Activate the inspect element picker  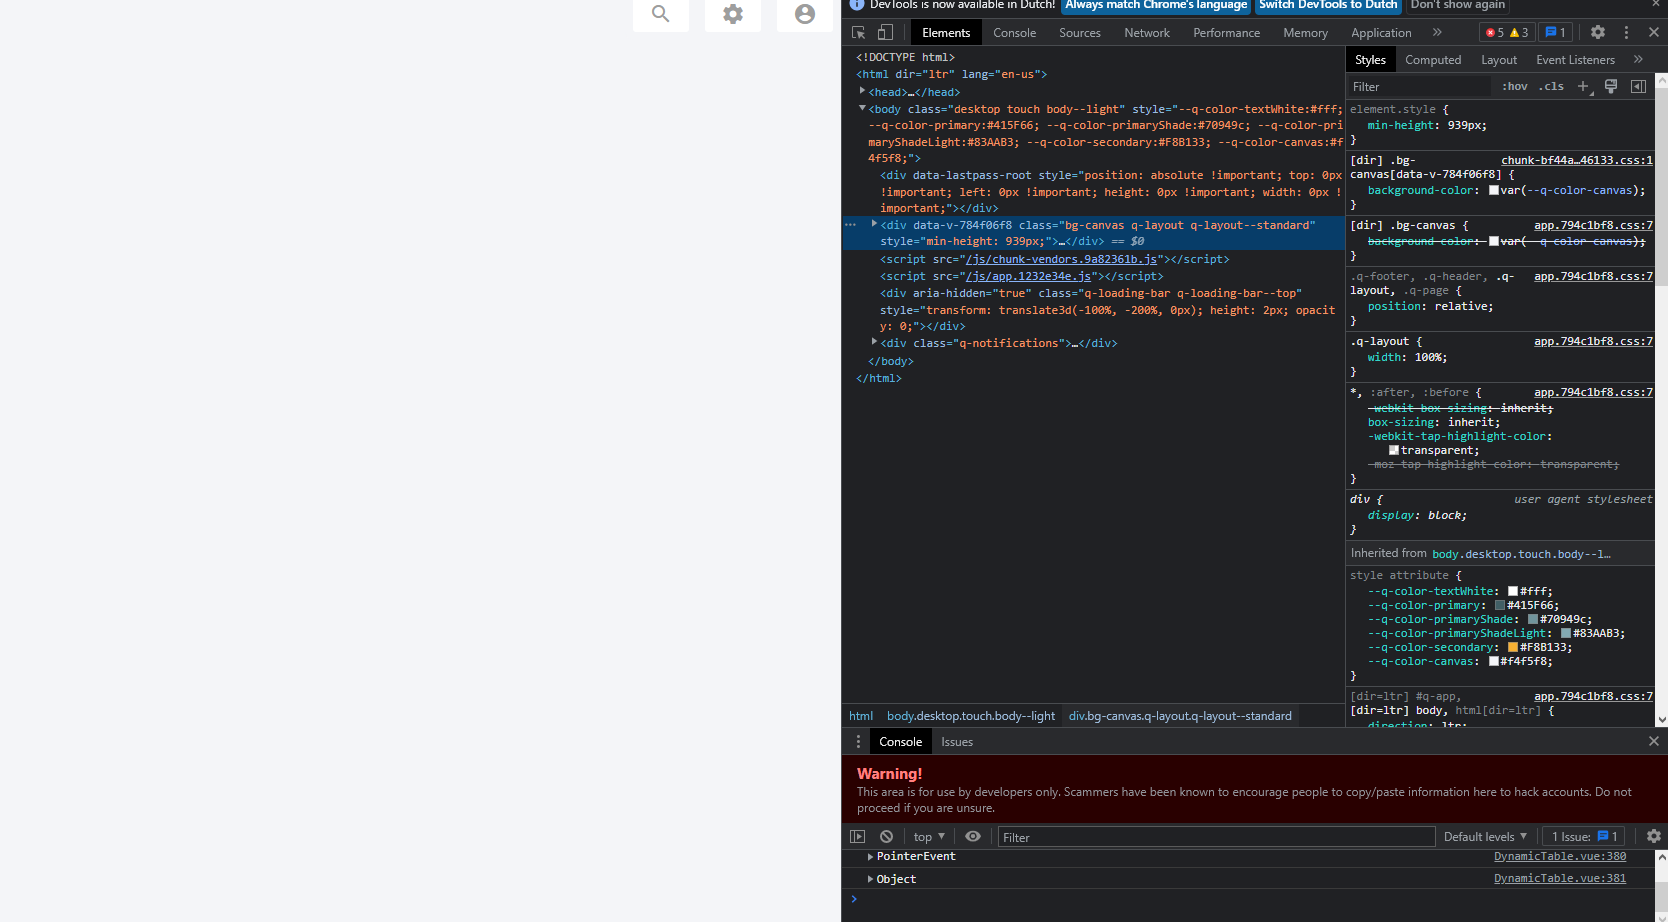coord(858,33)
